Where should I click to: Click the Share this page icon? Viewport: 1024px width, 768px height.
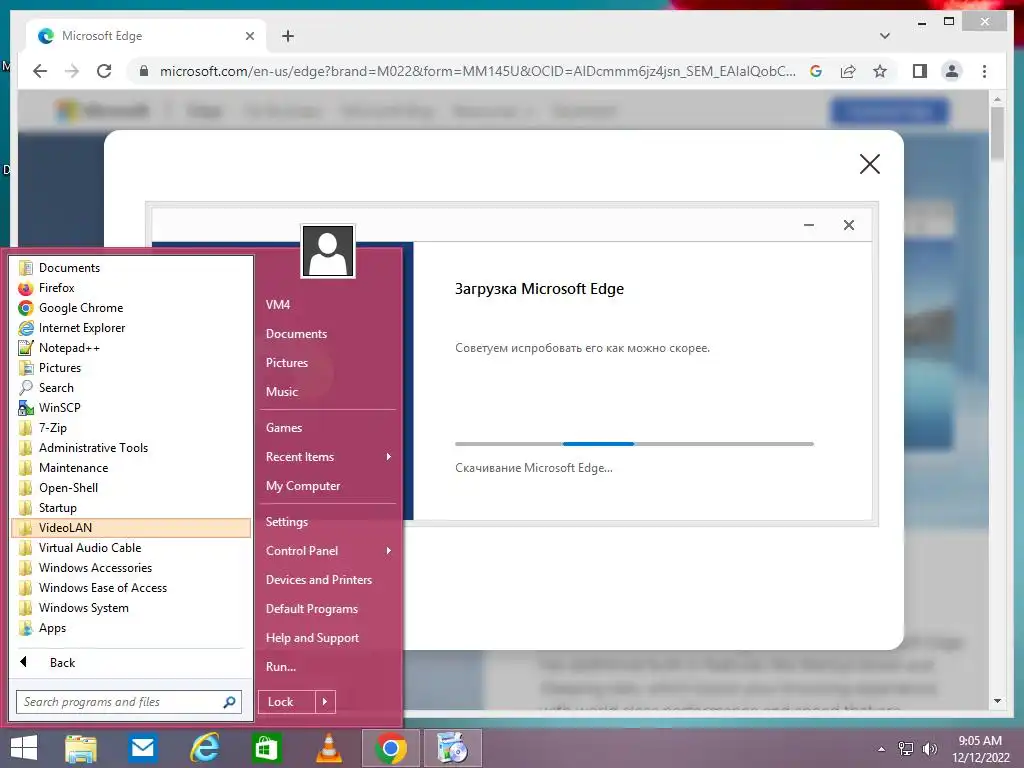(848, 71)
